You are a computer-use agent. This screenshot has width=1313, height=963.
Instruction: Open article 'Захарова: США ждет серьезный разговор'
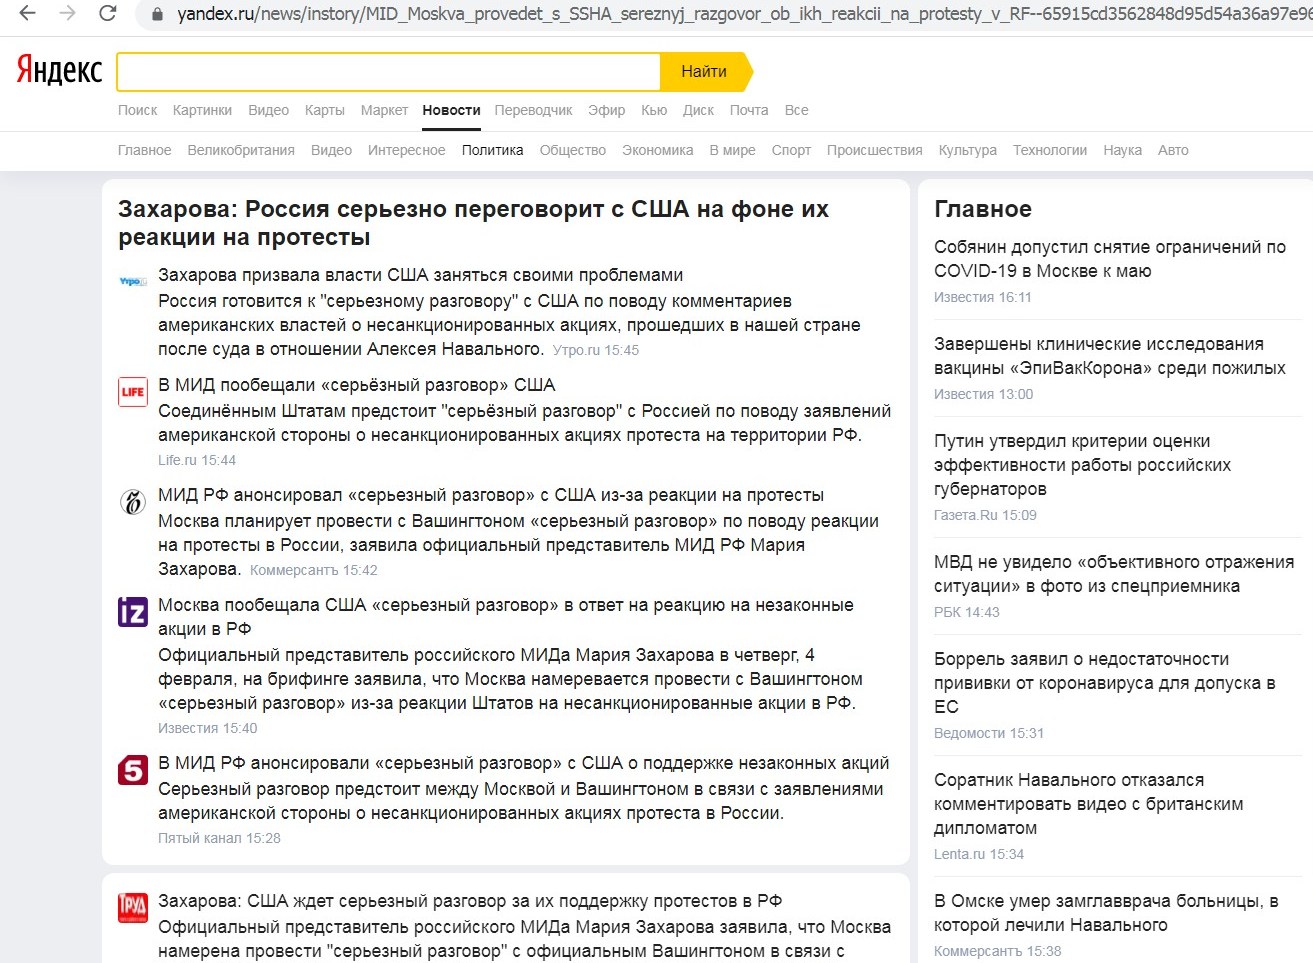pyautogui.click(x=470, y=901)
